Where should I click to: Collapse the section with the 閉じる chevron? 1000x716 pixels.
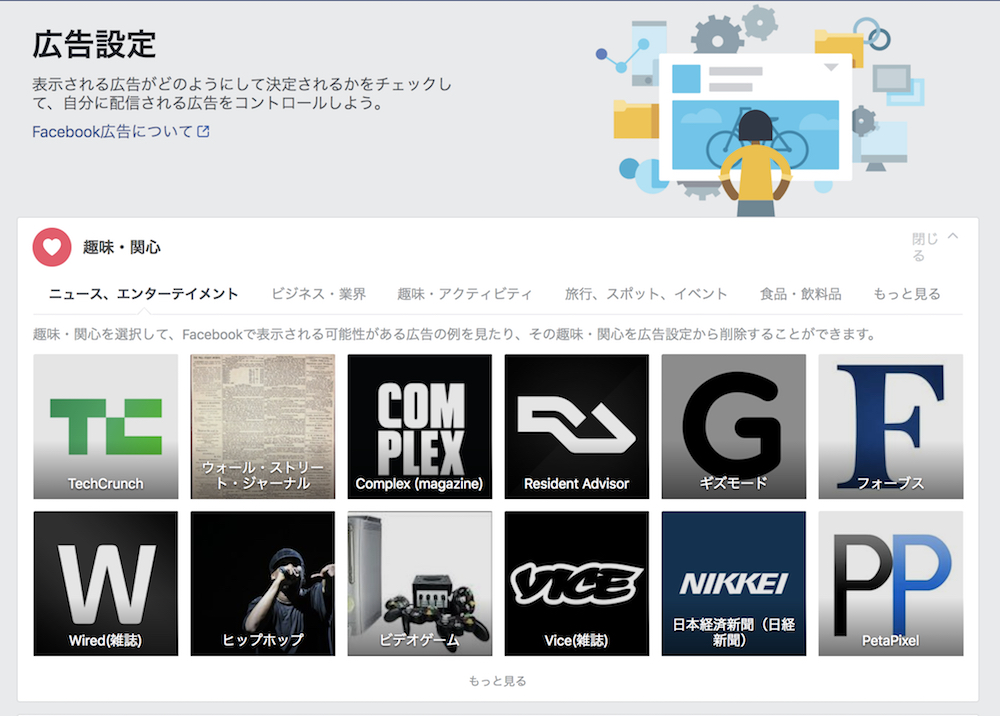[x=953, y=236]
